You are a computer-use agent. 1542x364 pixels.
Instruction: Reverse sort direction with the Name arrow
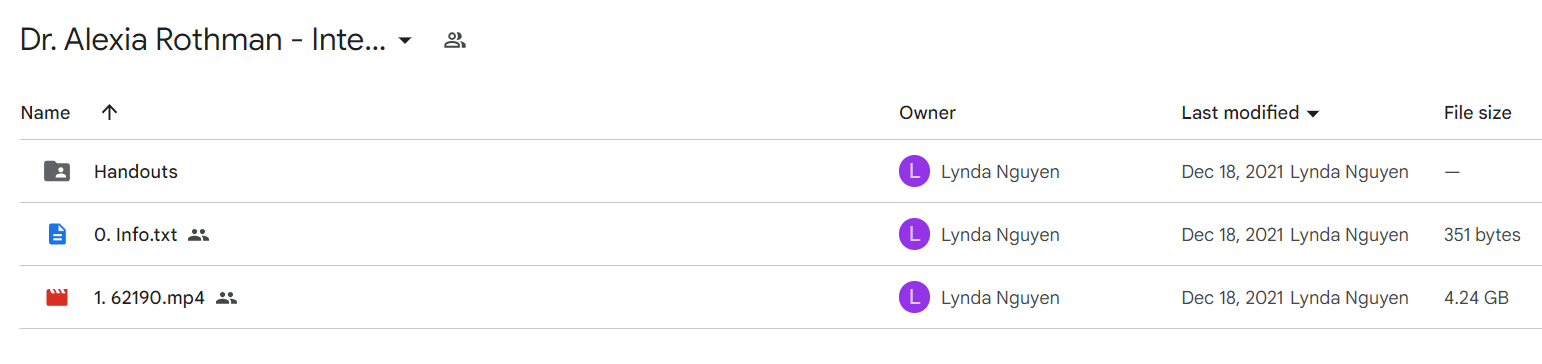tap(110, 113)
